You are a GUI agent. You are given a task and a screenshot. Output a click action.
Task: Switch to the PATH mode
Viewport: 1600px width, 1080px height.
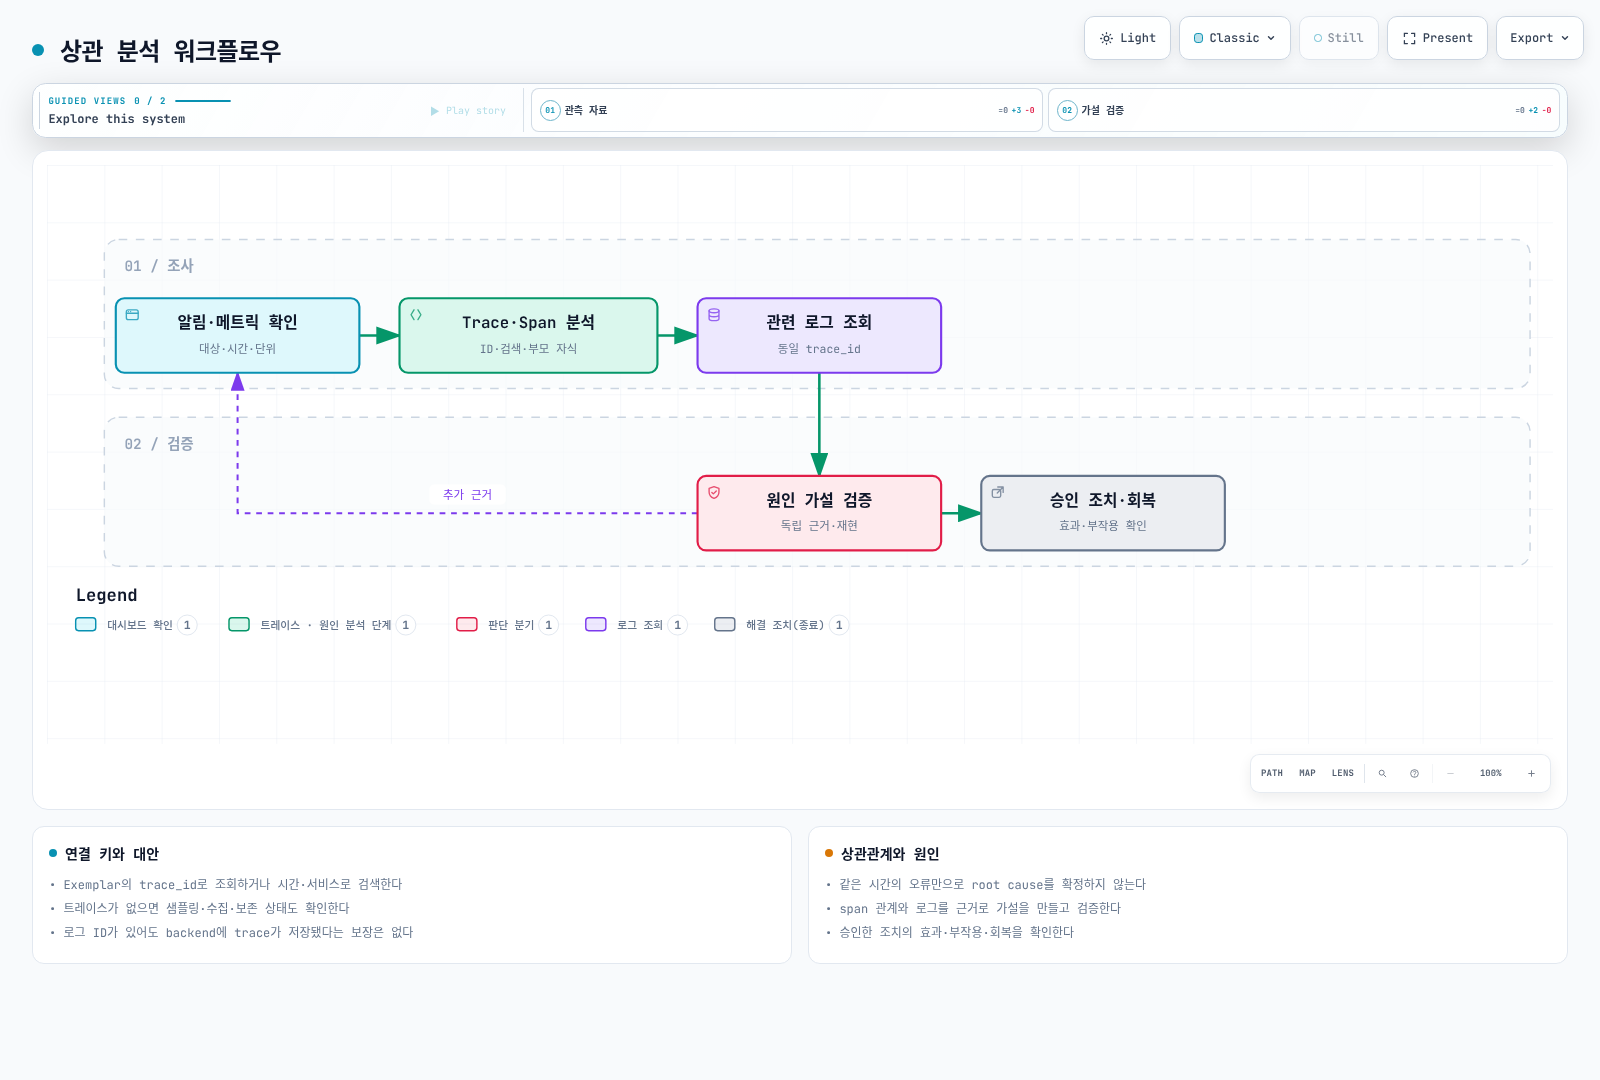coord(1271,773)
